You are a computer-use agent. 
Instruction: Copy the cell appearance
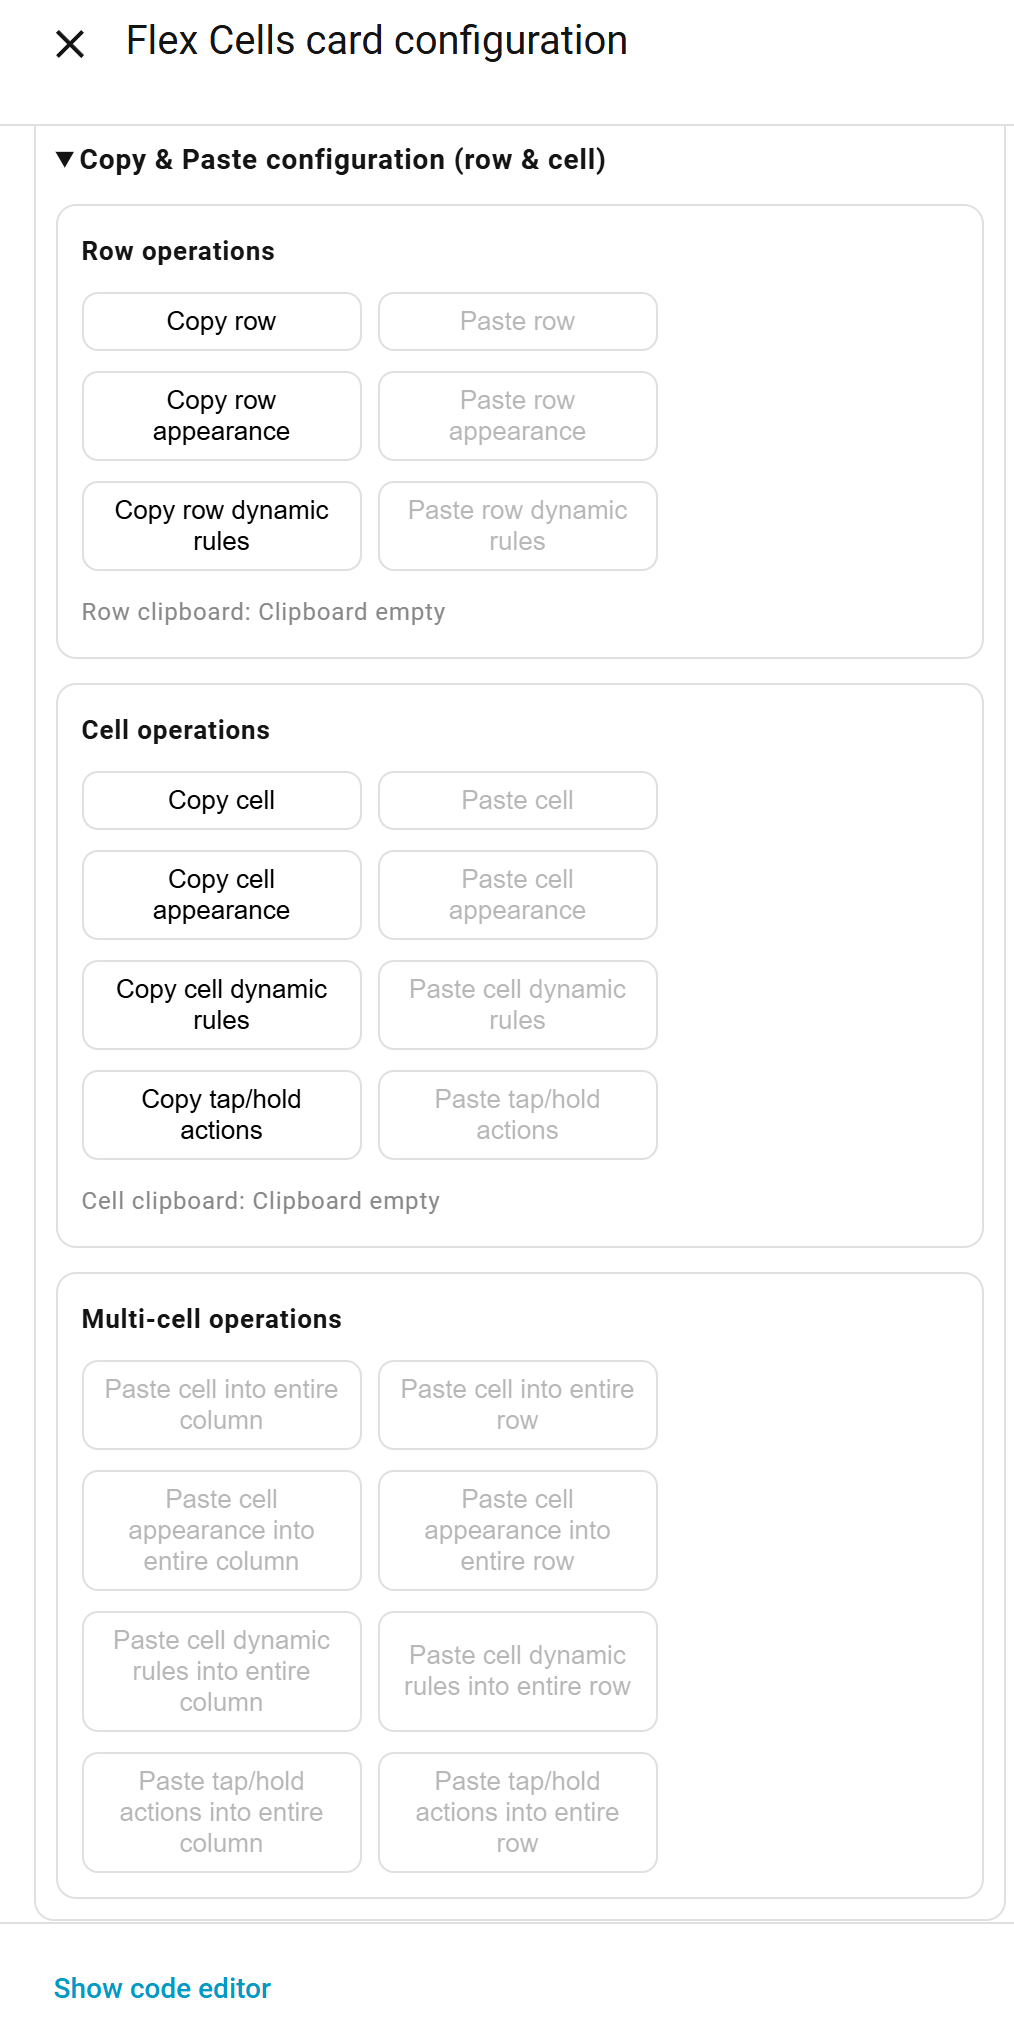221,895
